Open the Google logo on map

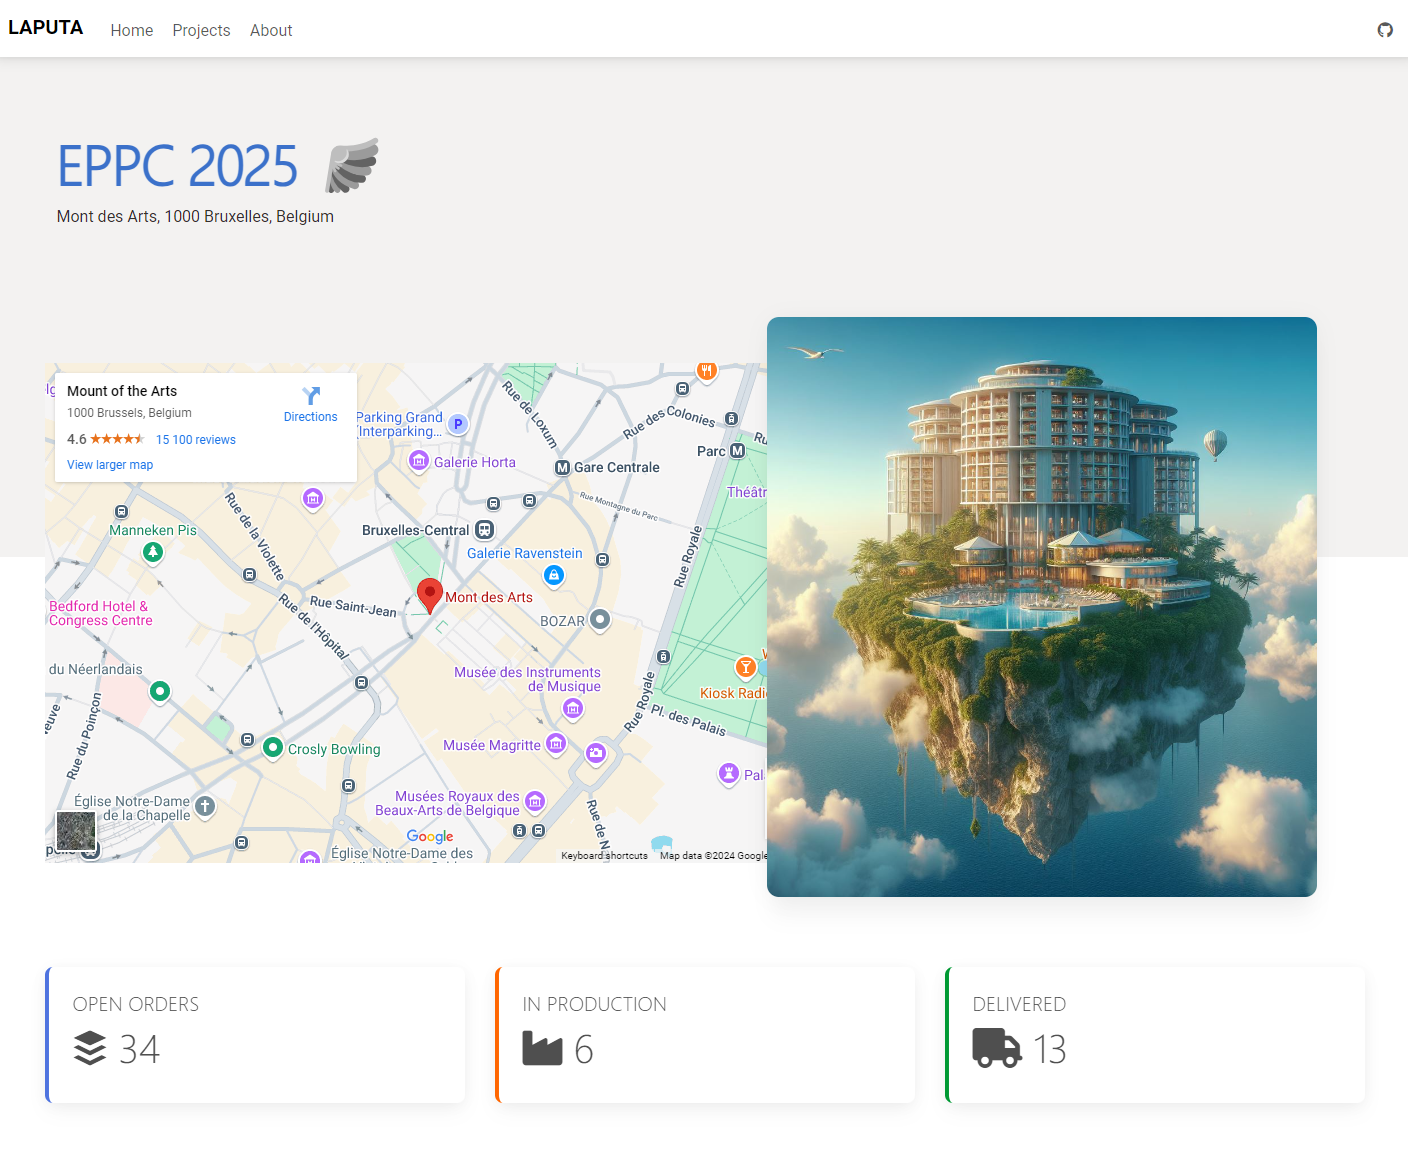430,836
